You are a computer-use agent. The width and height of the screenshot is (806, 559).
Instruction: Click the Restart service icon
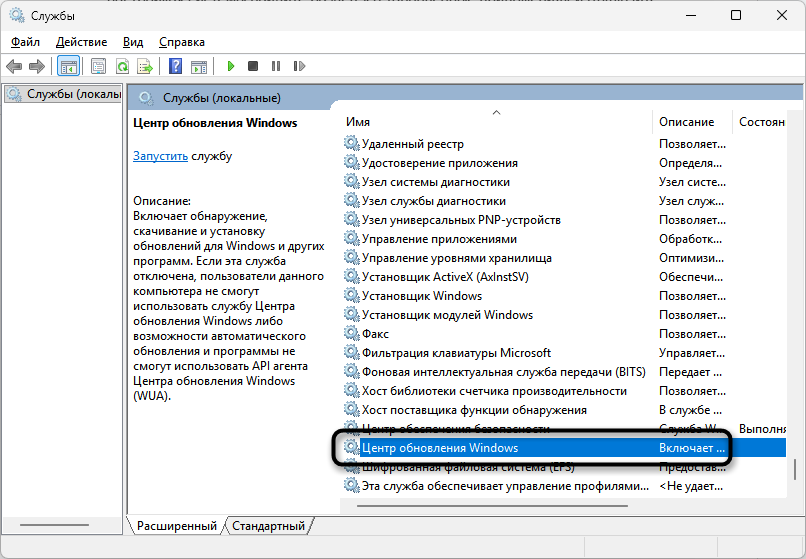299,66
